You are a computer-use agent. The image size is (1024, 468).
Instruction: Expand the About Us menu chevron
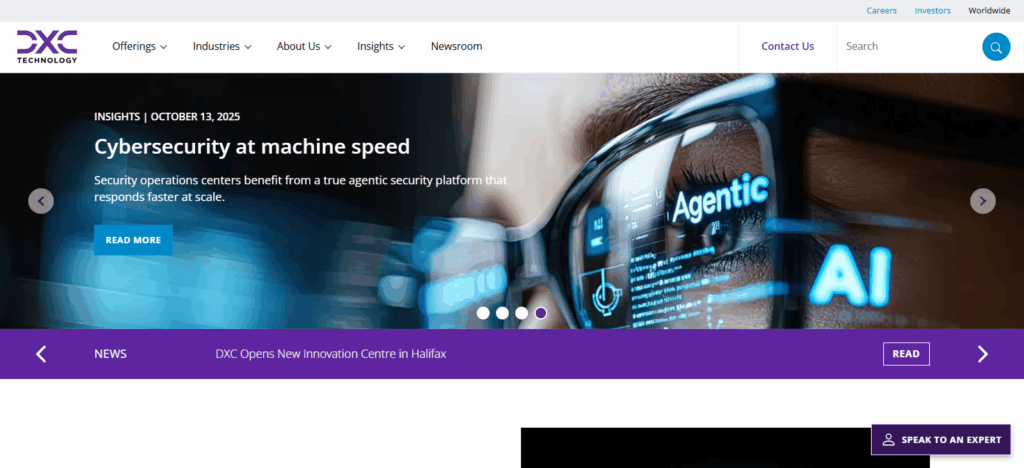click(328, 47)
